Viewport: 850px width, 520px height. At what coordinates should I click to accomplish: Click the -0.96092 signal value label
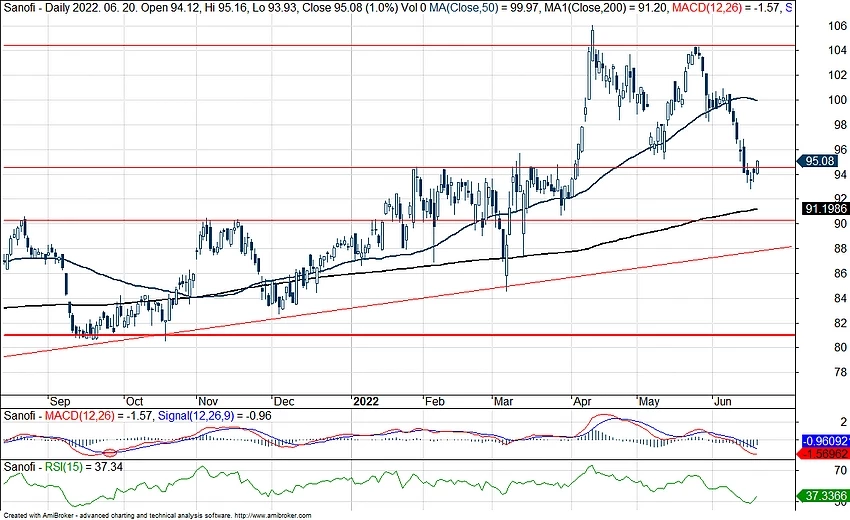point(825,441)
